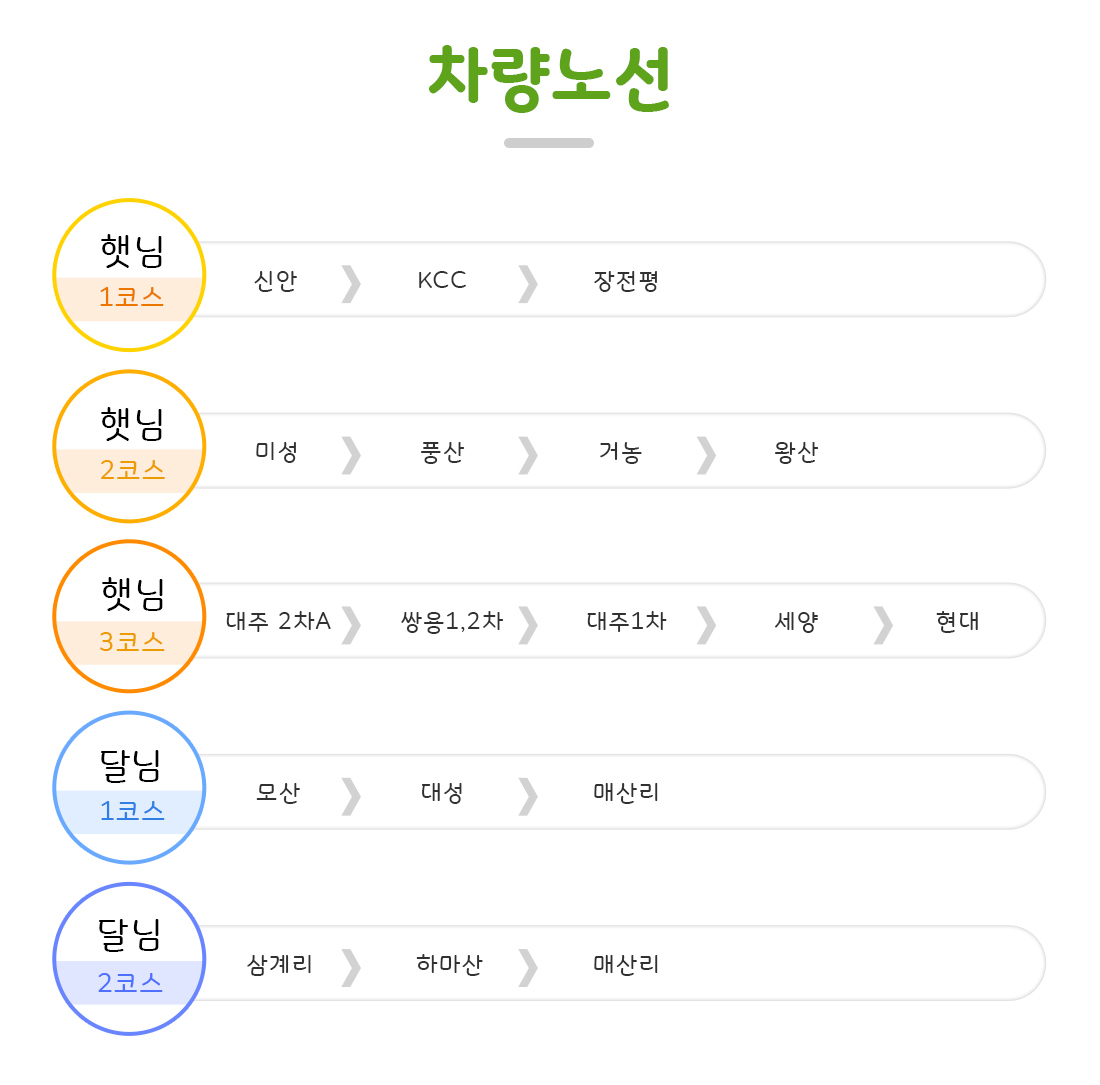
Task: Select the 대성 stop
Action: tap(442, 793)
